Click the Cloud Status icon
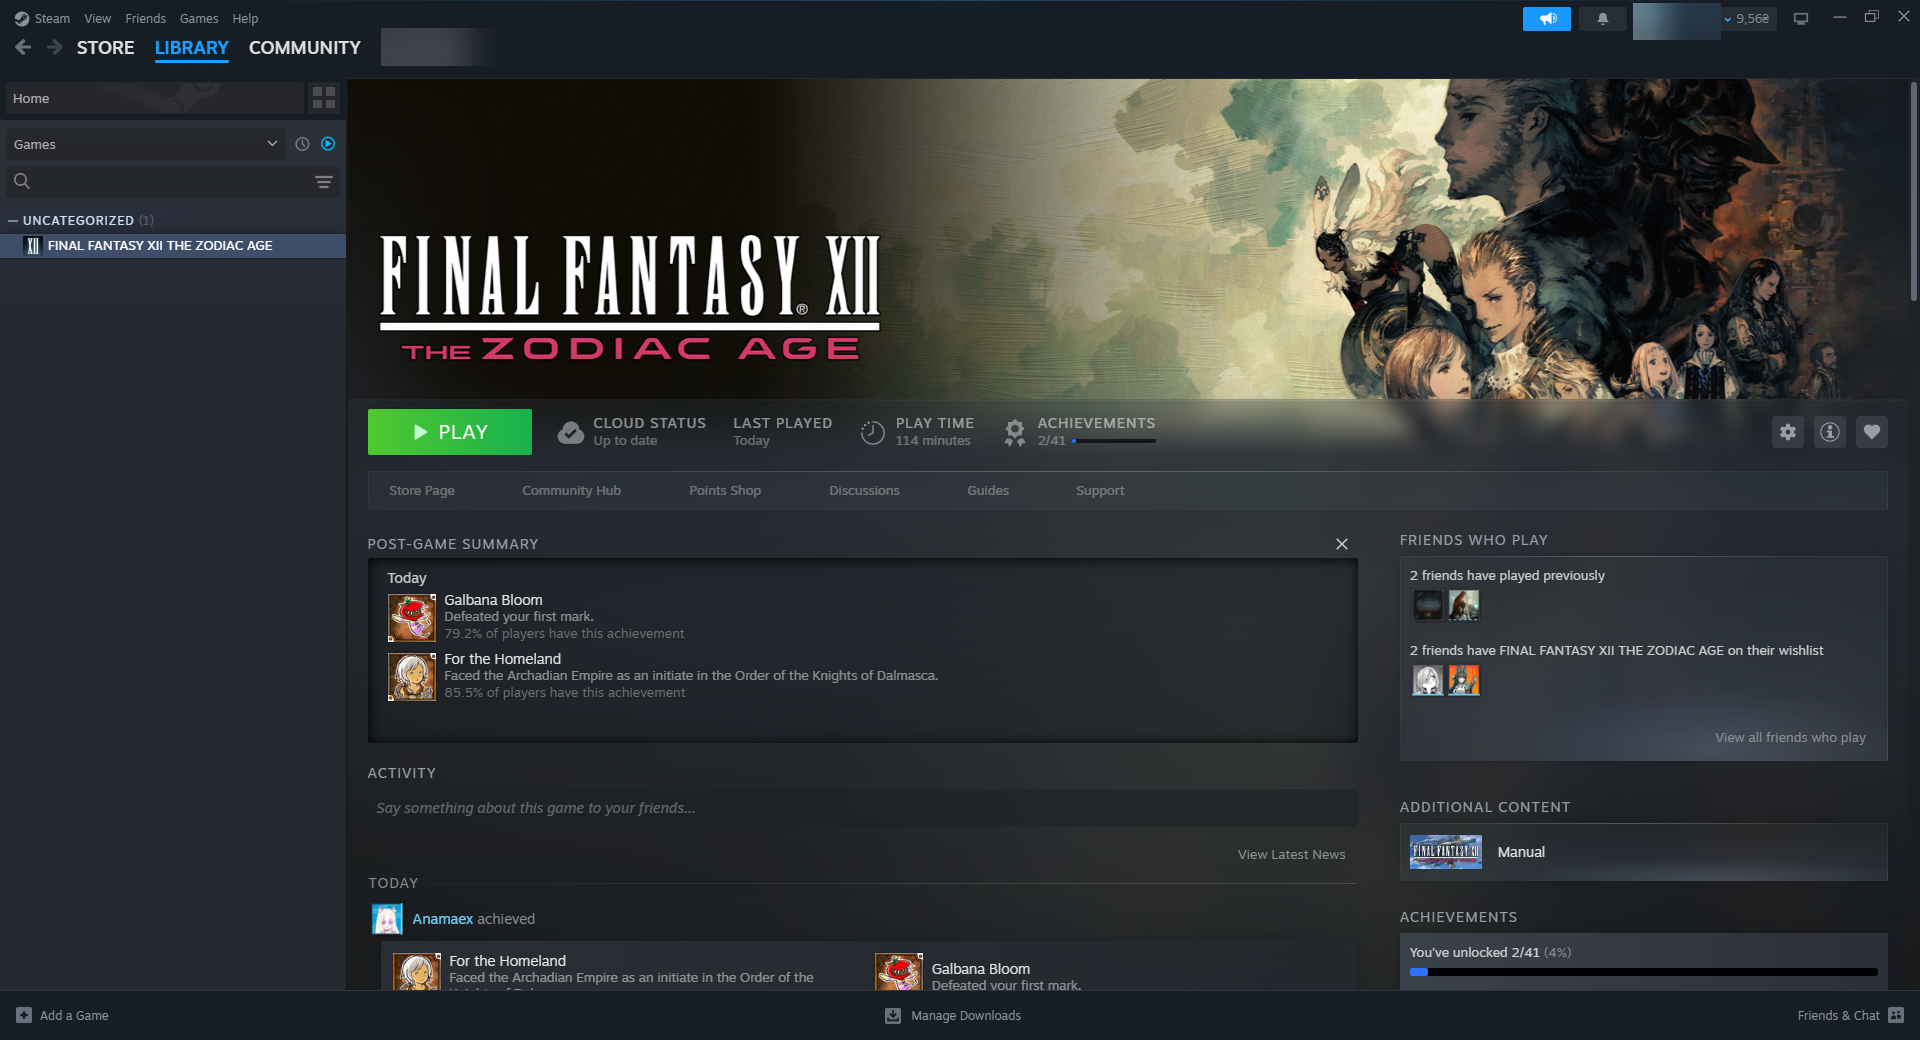This screenshot has height=1040, width=1920. [571, 432]
